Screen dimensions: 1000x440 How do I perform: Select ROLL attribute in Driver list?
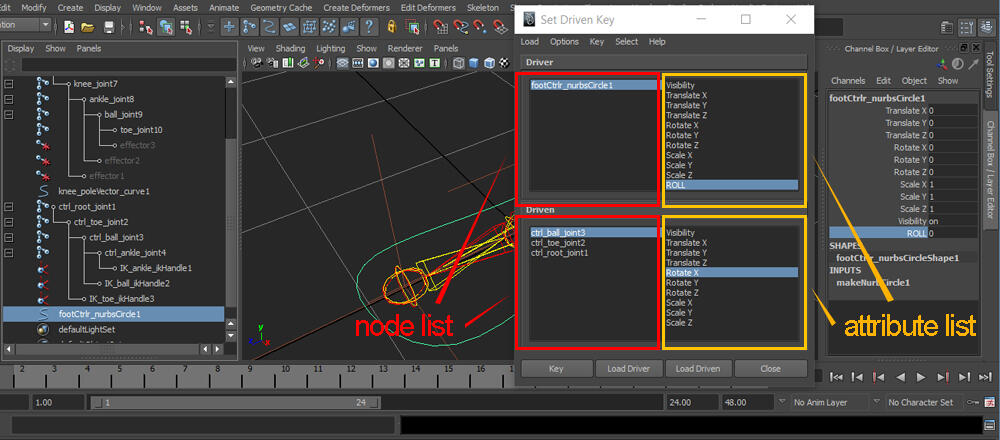[x=731, y=185]
